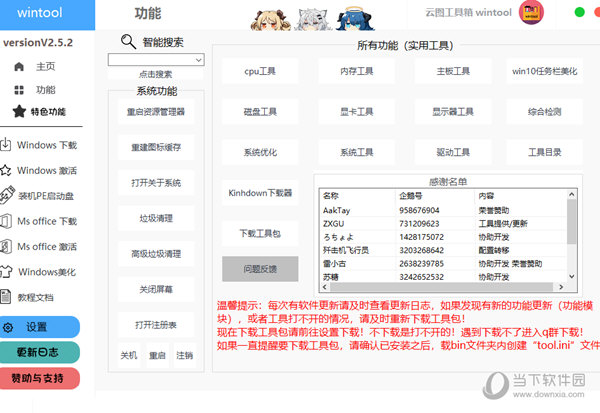Viewport: 600px width, 413px height.
Task: Open 驱动工具
Action: click(x=453, y=152)
